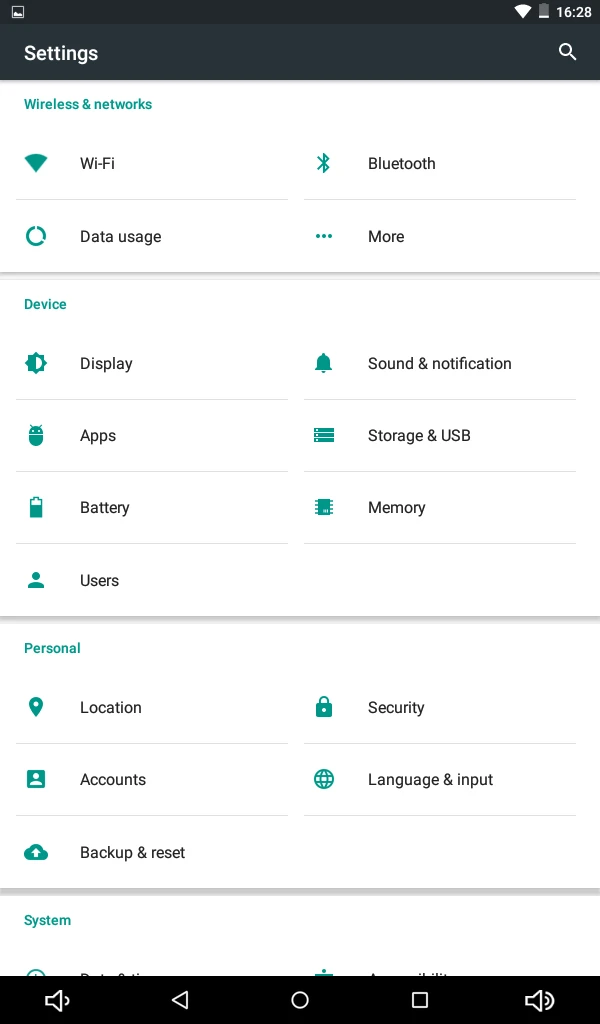Open Language & input via the globe icon
The height and width of the screenshot is (1024, 600).
(324, 779)
